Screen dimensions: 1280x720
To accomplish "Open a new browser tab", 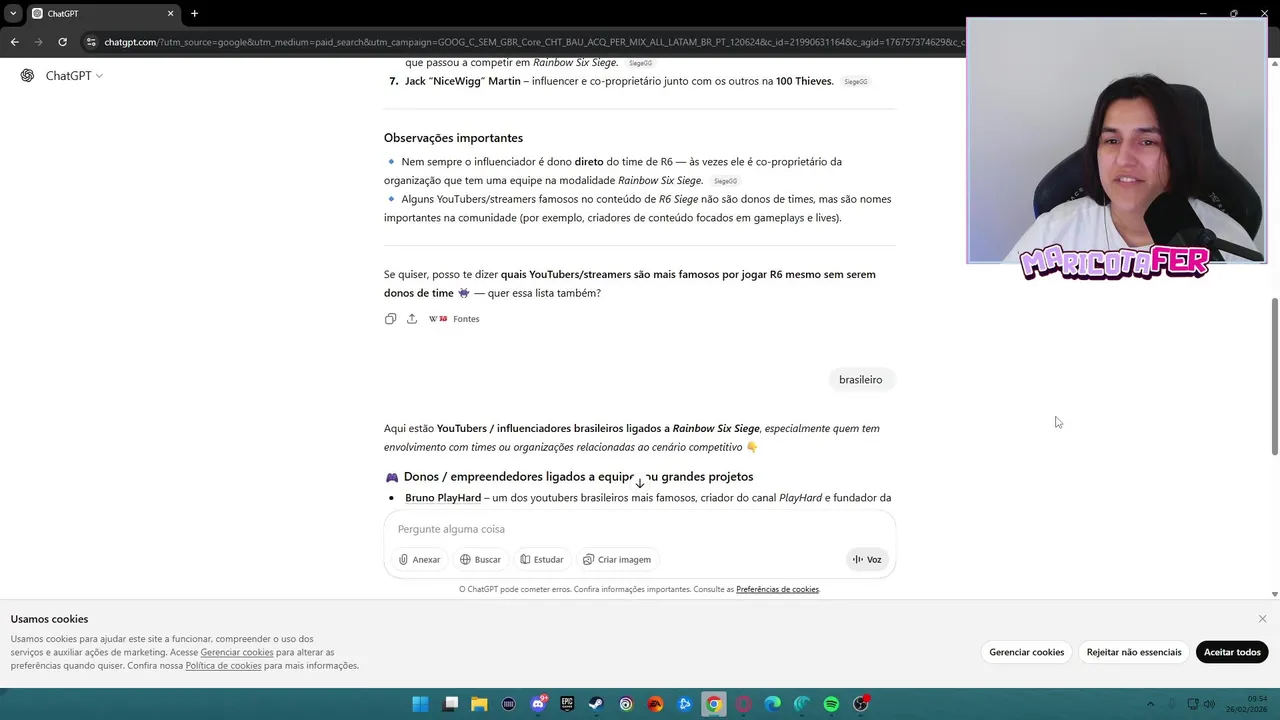I will point(194,14).
